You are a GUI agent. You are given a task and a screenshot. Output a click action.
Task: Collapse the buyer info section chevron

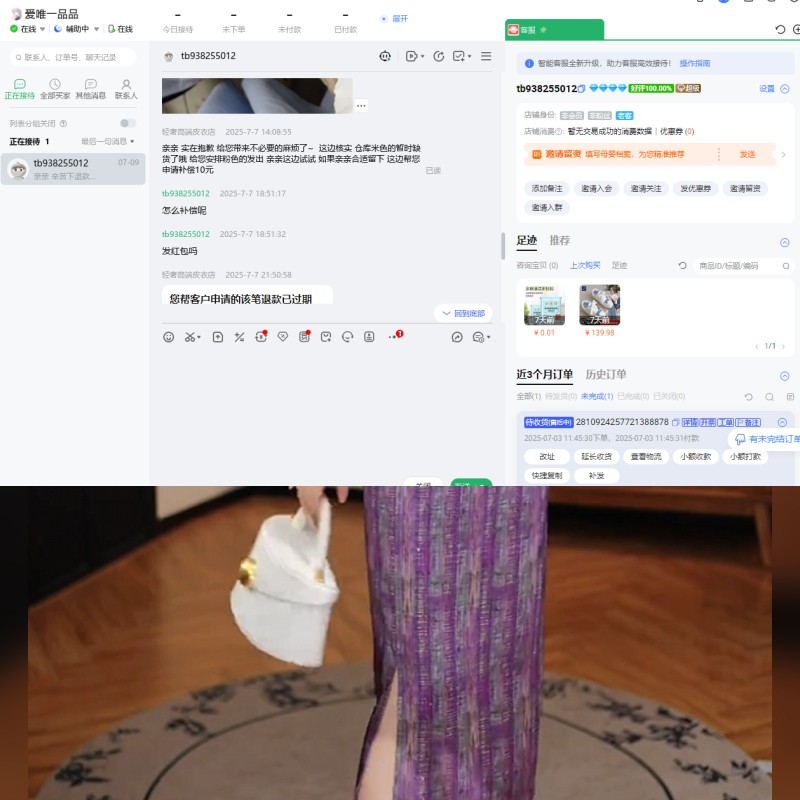[x=785, y=89]
